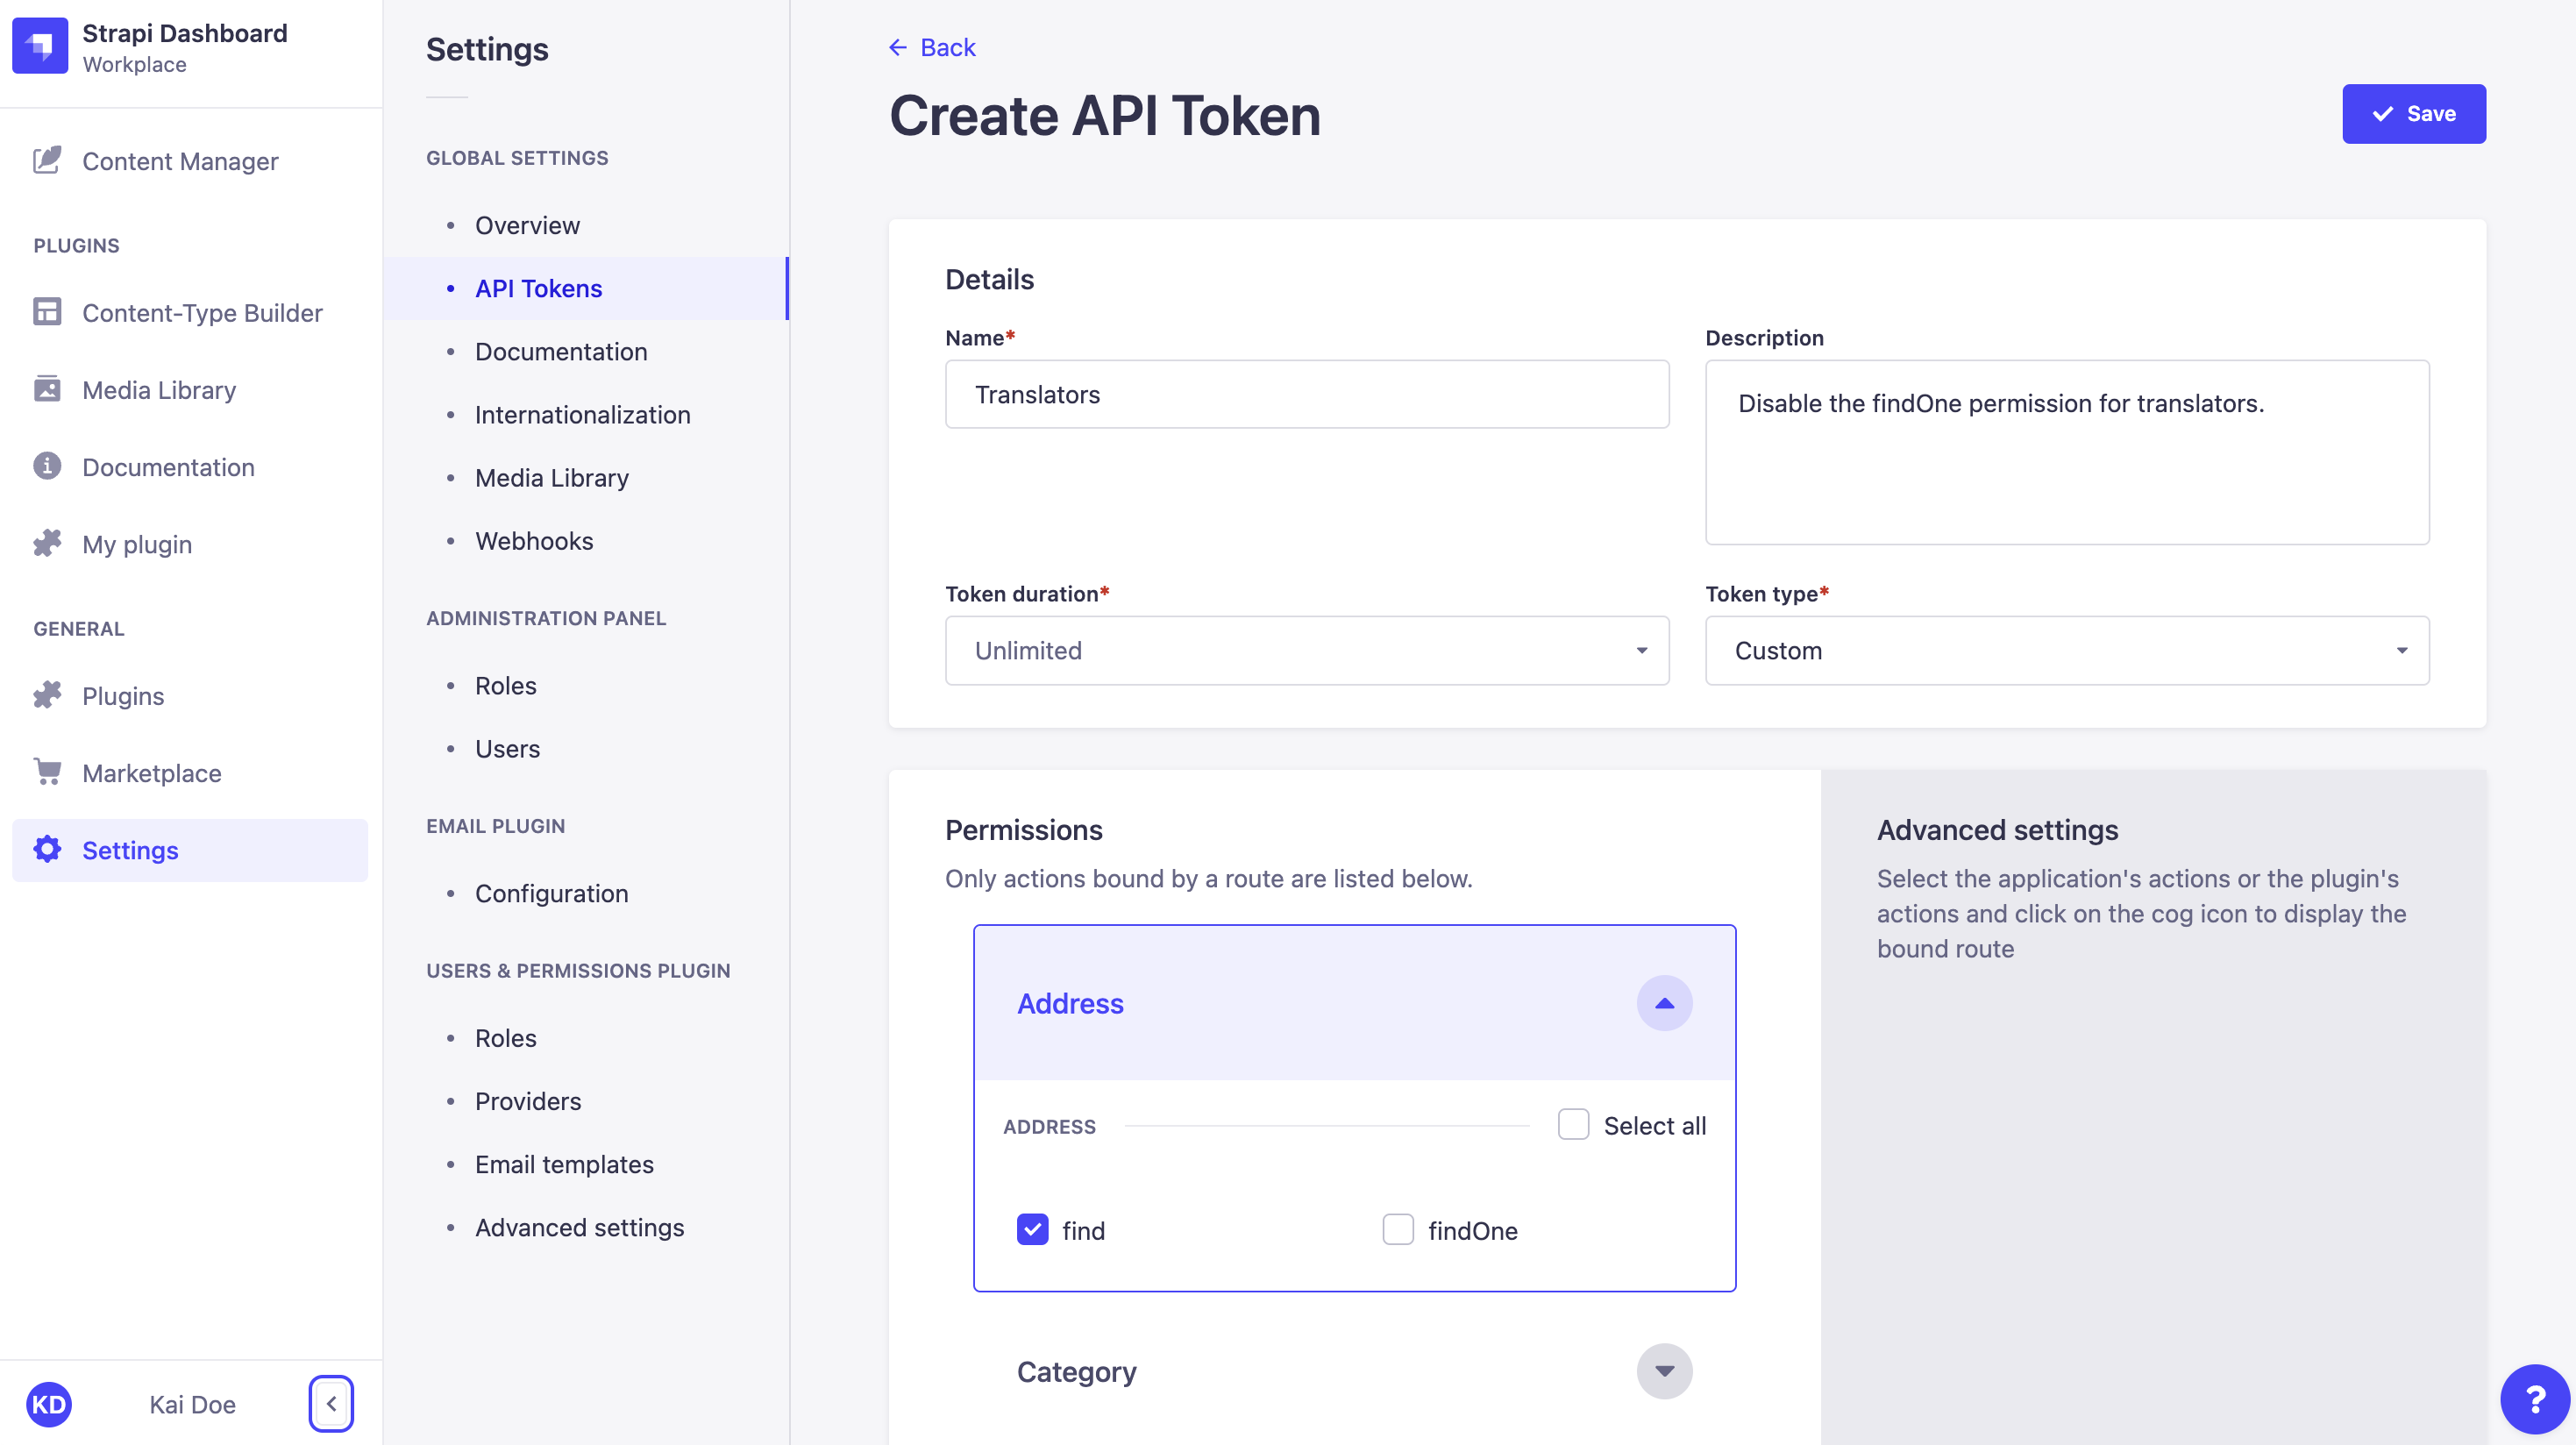Expand the Category permissions section
The width and height of the screenshot is (2576, 1445).
tap(1663, 1371)
